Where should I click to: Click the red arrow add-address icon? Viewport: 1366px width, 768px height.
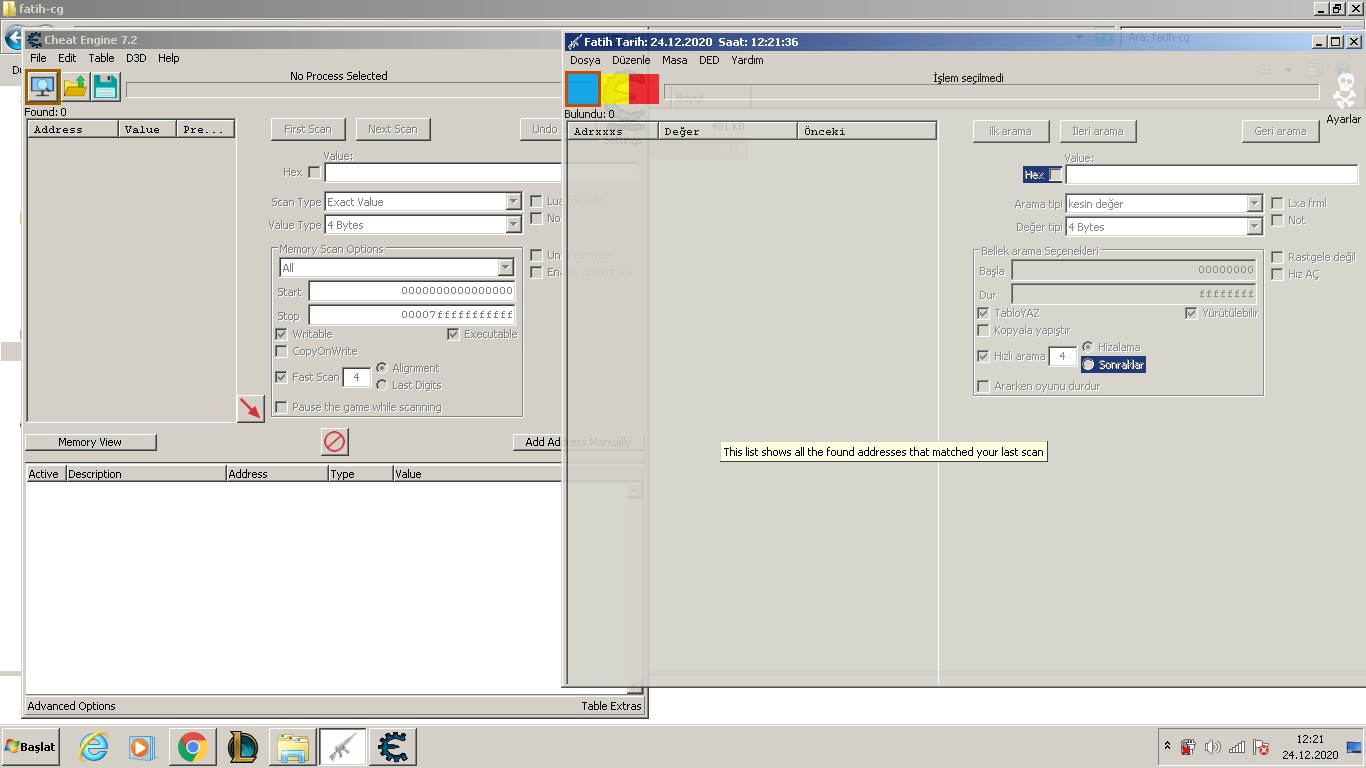coord(250,408)
